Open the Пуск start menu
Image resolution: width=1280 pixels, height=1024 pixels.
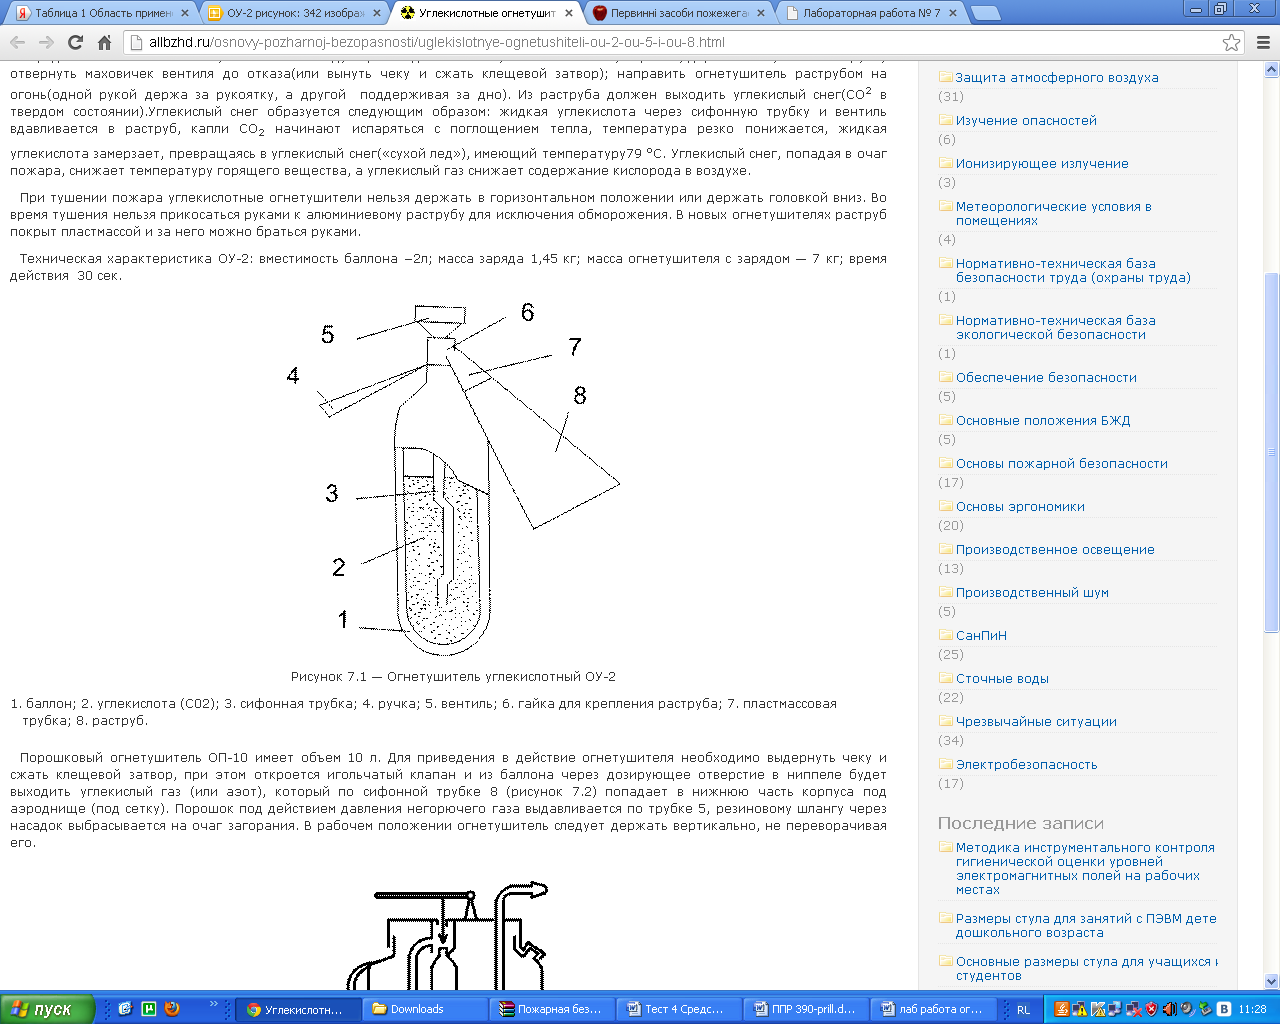pyautogui.click(x=47, y=1009)
